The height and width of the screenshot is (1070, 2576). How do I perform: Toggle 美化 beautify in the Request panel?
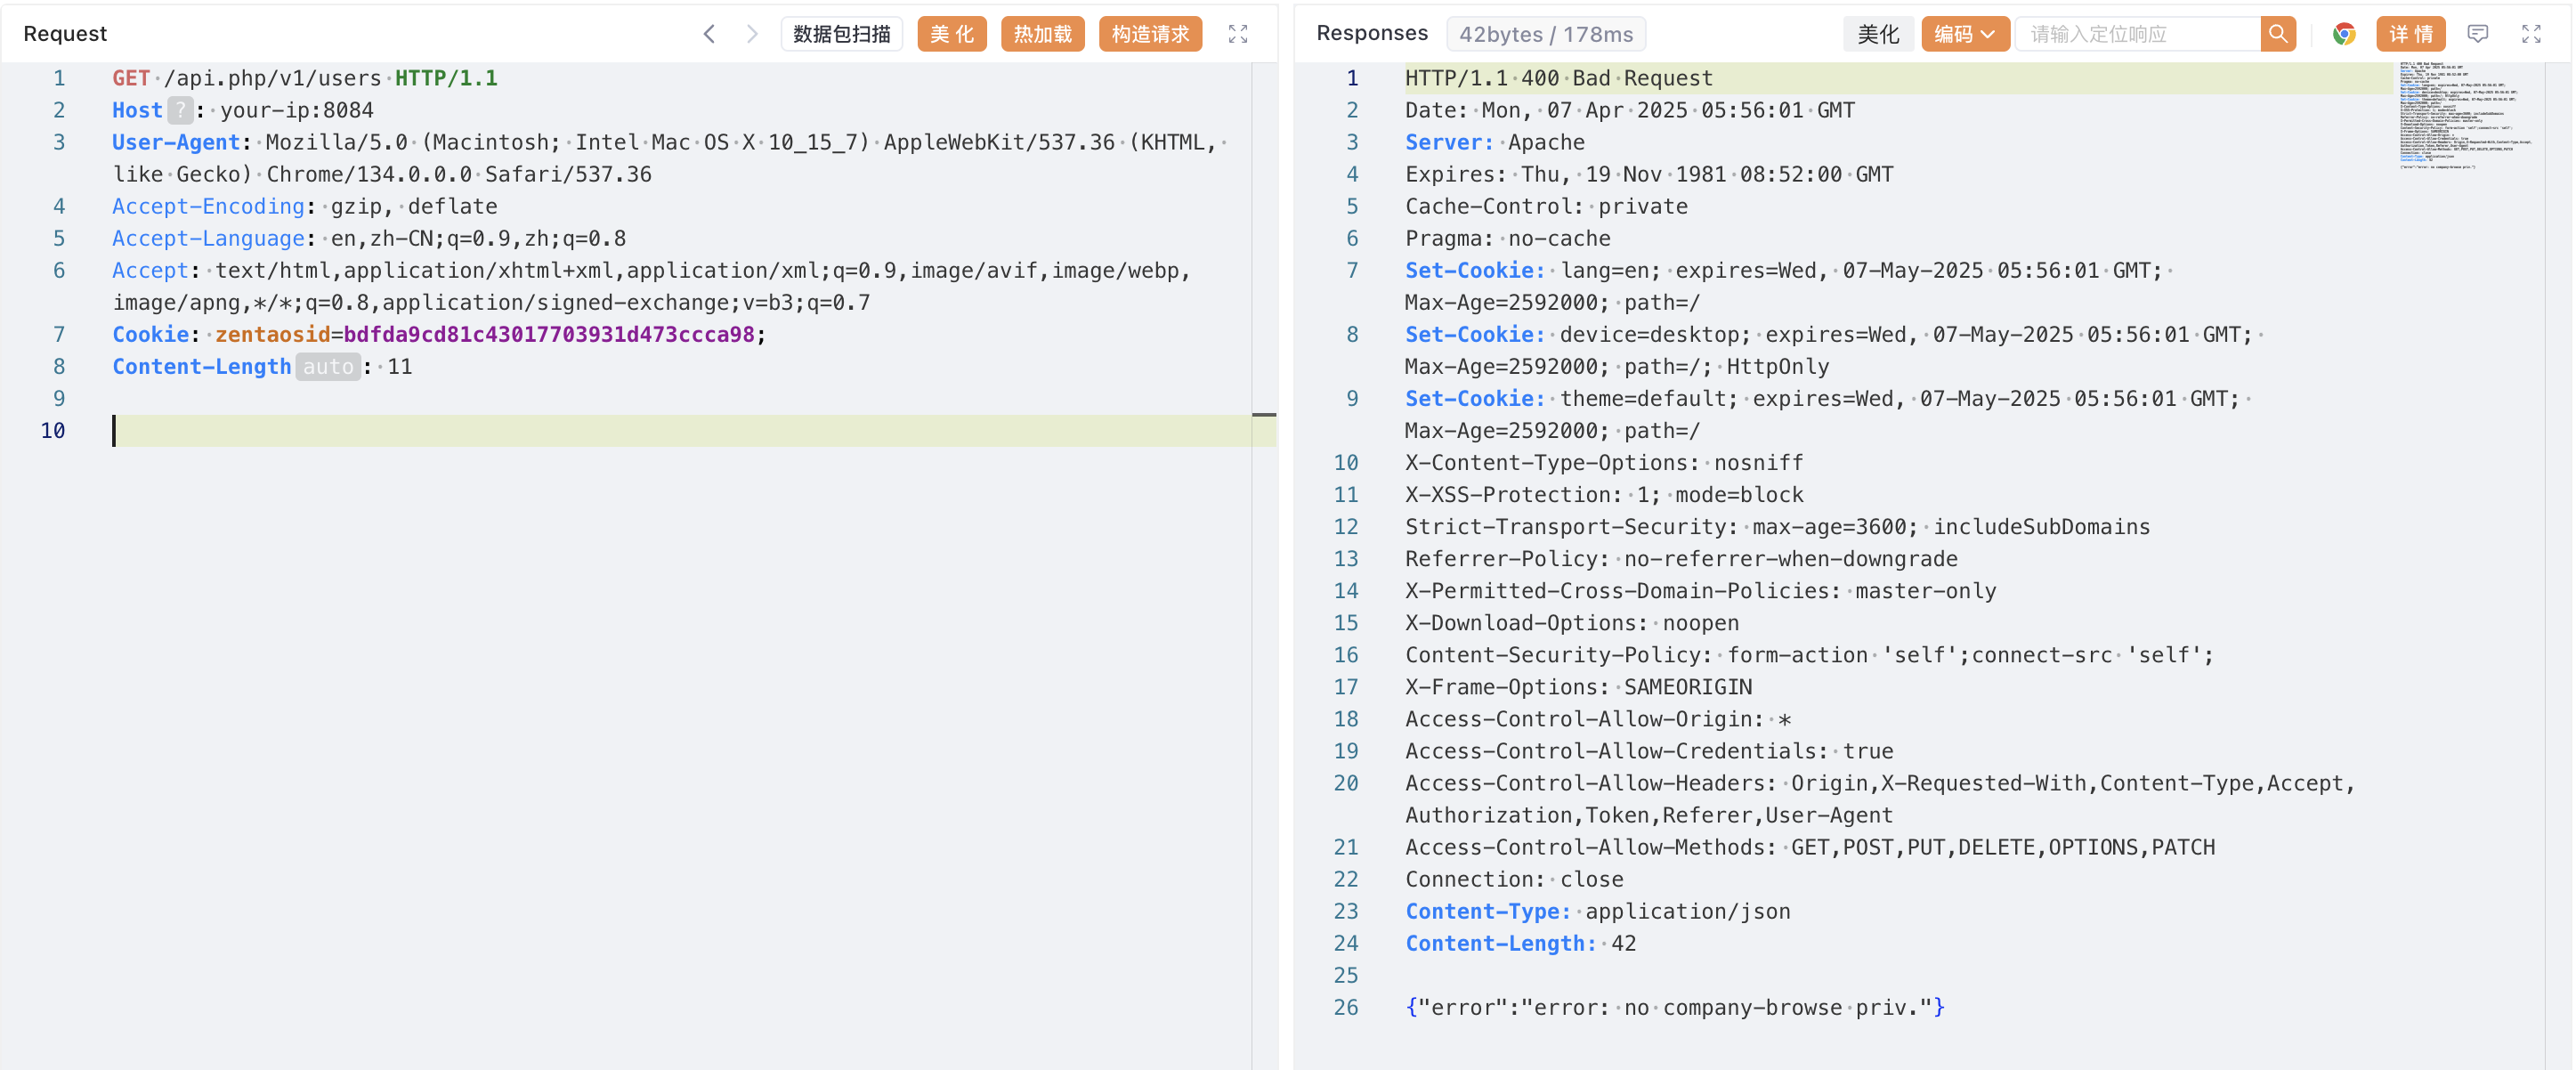(951, 34)
